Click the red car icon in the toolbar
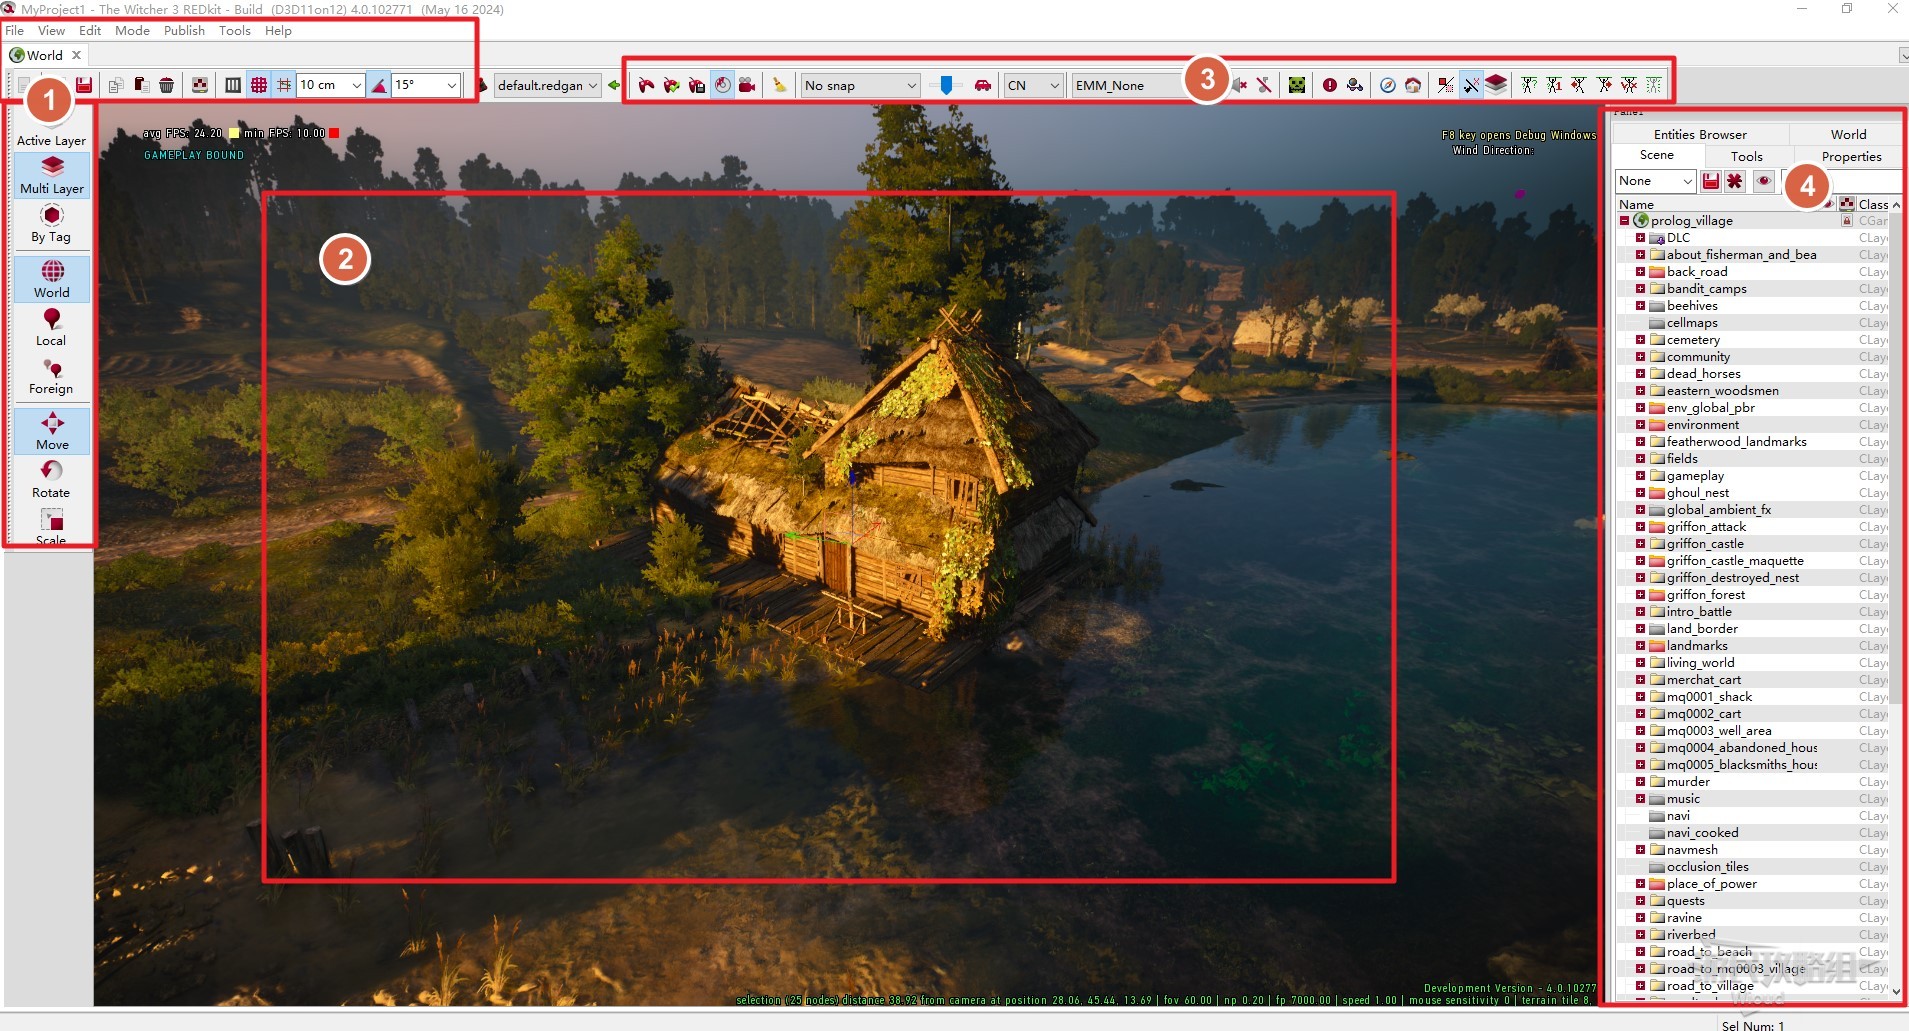The width and height of the screenshot is (1909, 1031). point(983,86)
